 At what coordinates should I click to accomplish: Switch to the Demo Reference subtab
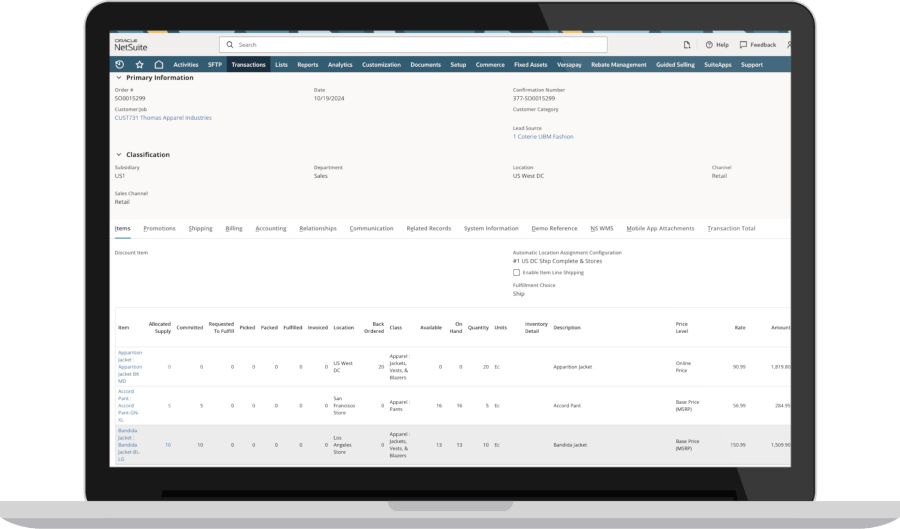coord(554,228)
